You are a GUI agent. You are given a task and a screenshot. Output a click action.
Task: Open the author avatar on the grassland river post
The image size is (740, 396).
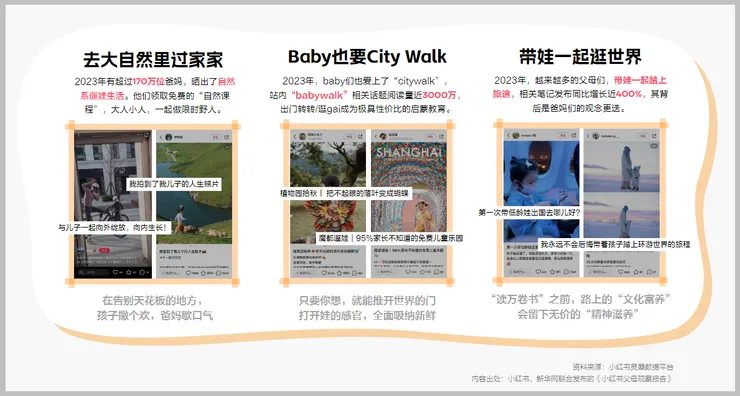coord(168,137)
